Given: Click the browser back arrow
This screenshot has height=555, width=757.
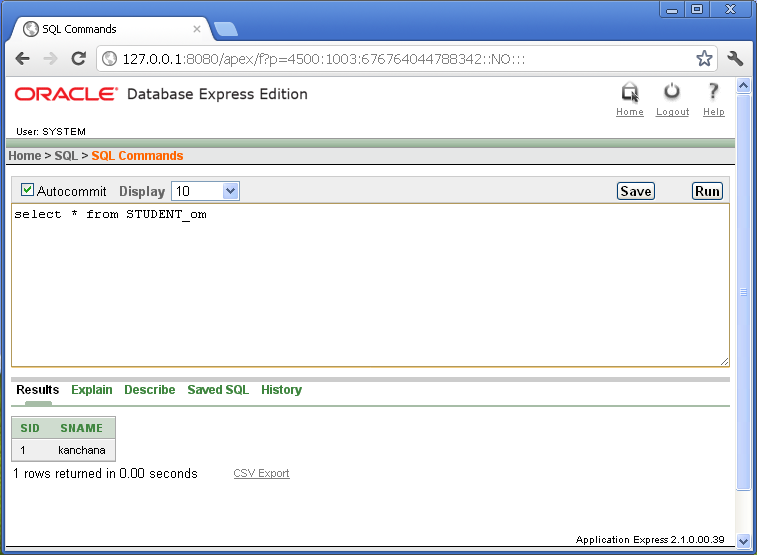Looking at the screenshot, I should 22,59.
